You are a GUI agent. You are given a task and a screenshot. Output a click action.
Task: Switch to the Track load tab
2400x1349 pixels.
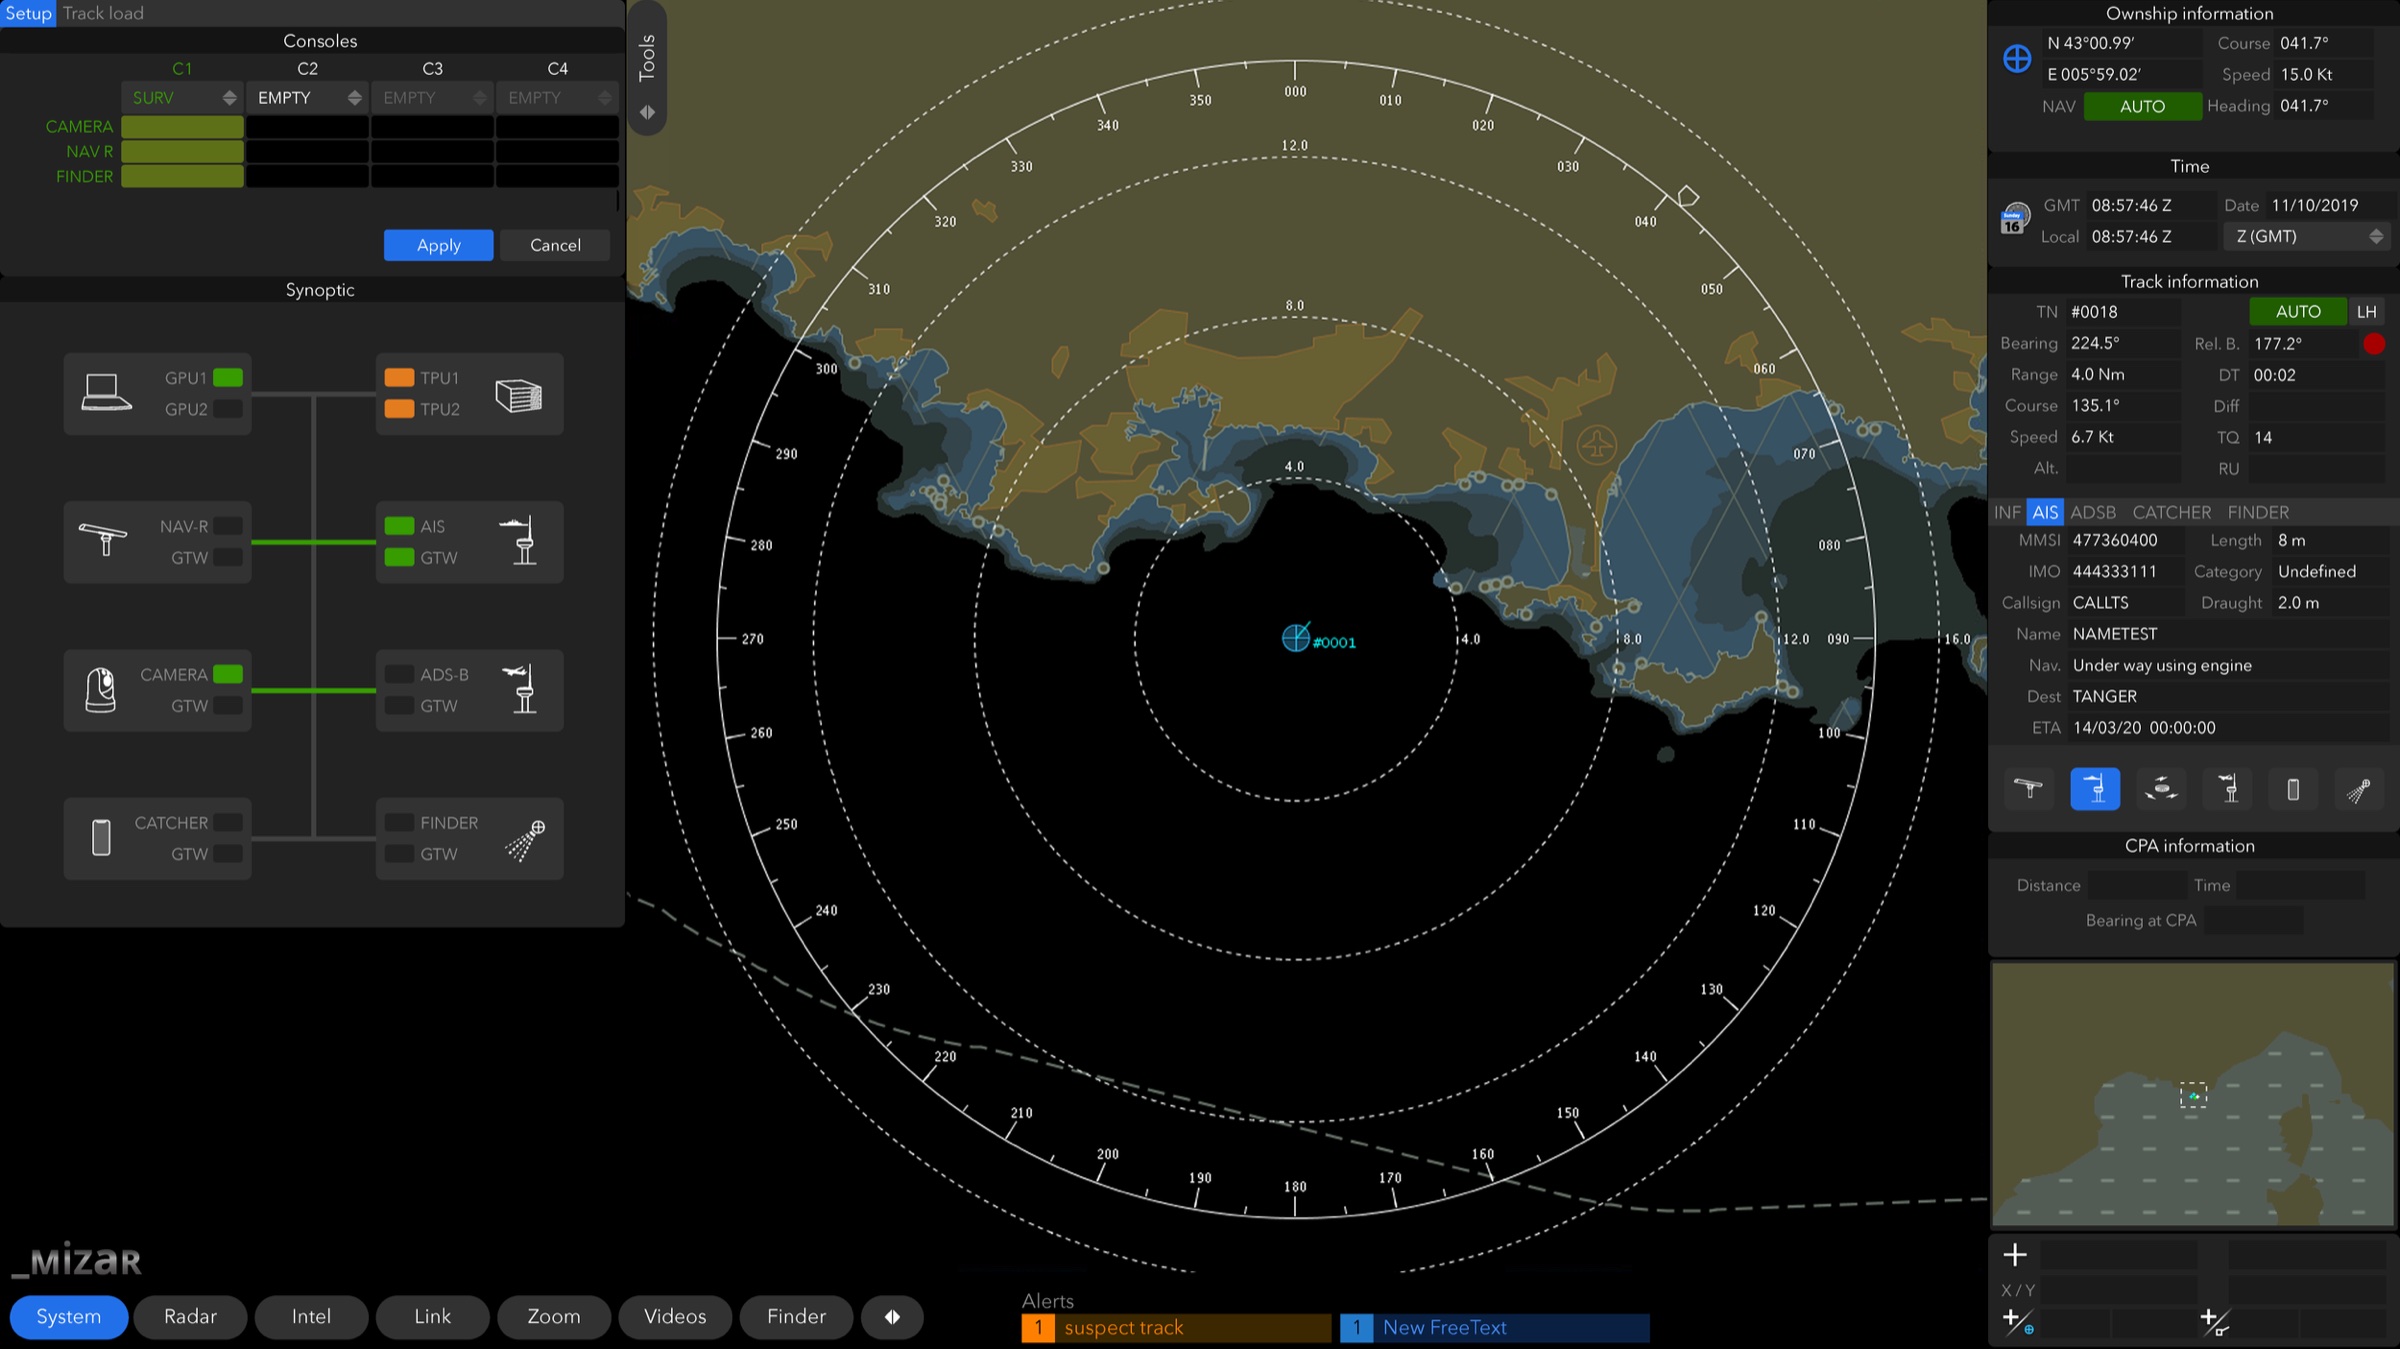click(103, 13)
